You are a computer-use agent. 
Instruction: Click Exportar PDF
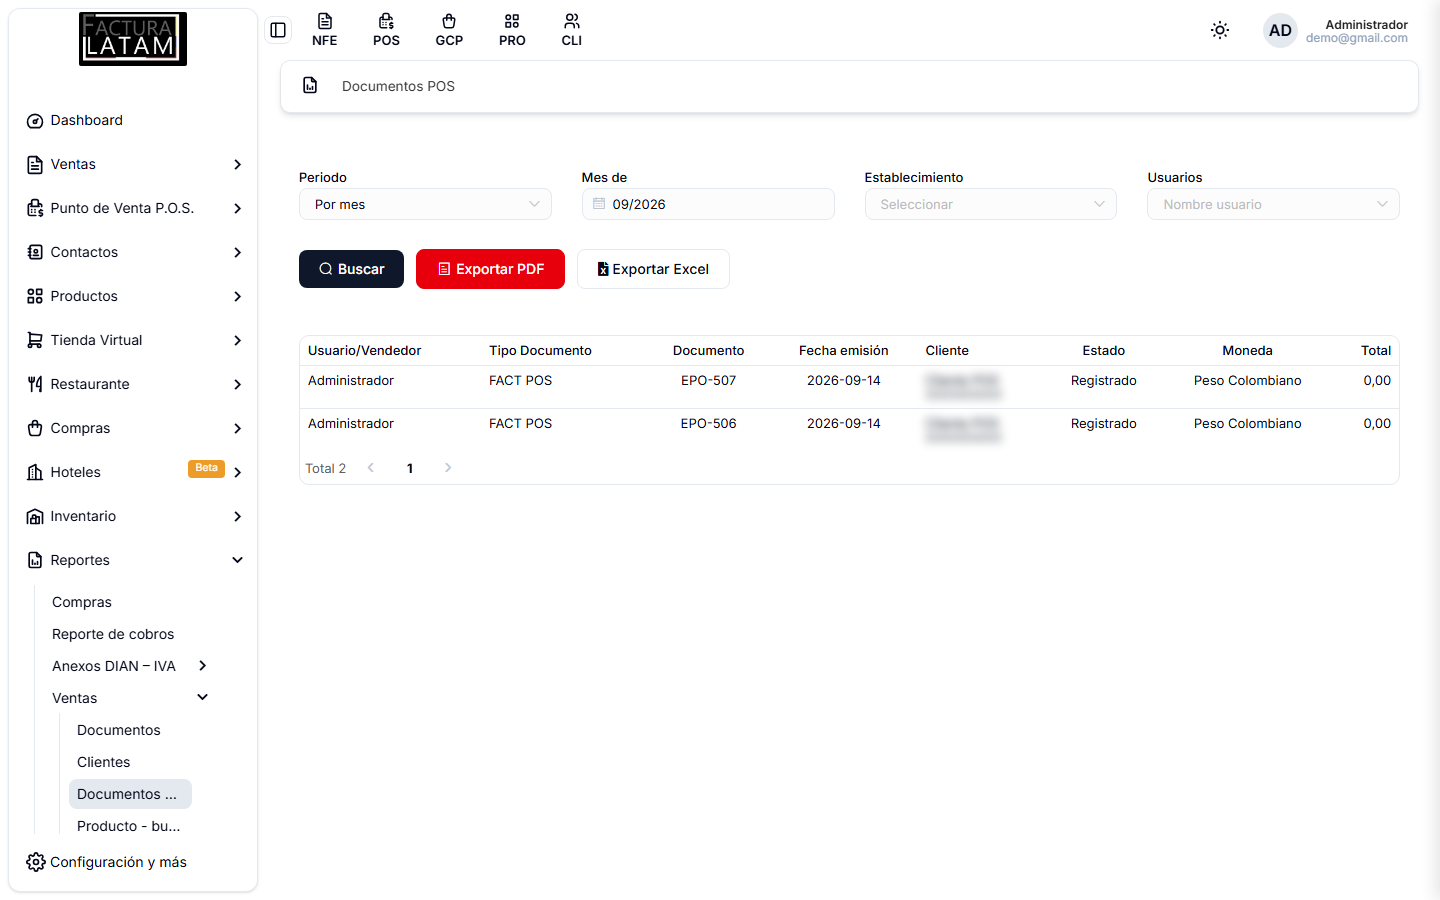click(490, 269)
